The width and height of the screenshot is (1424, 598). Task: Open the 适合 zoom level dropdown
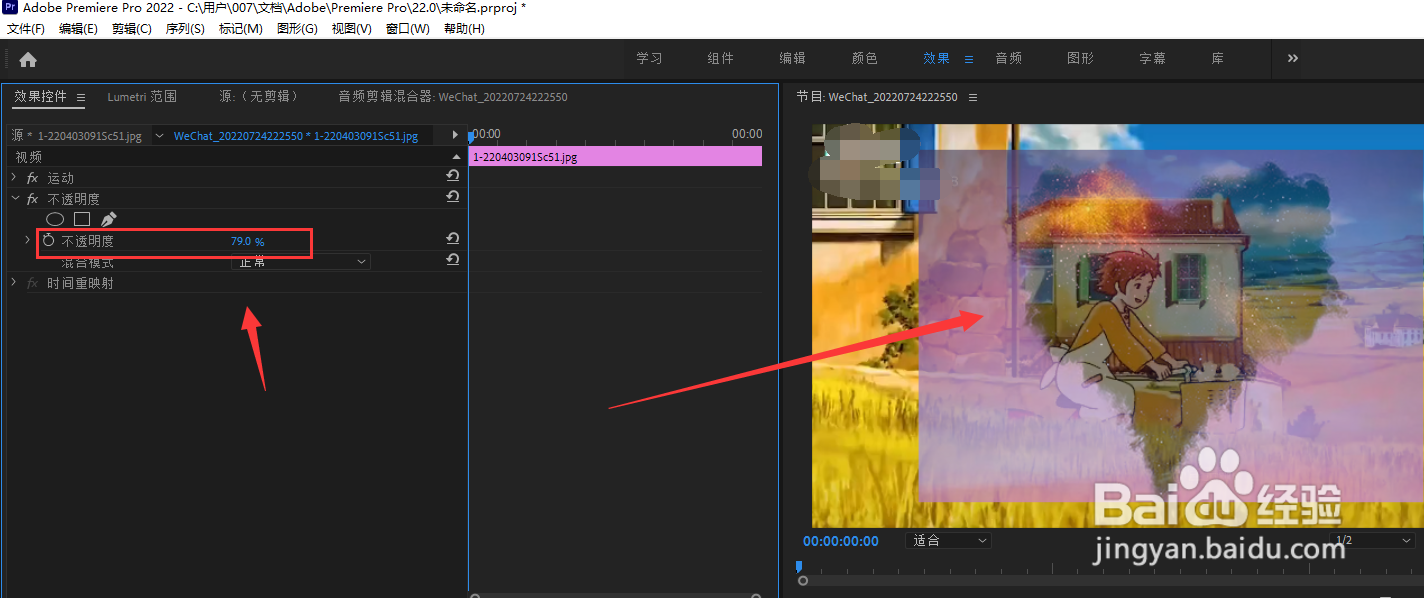[946, 539]
